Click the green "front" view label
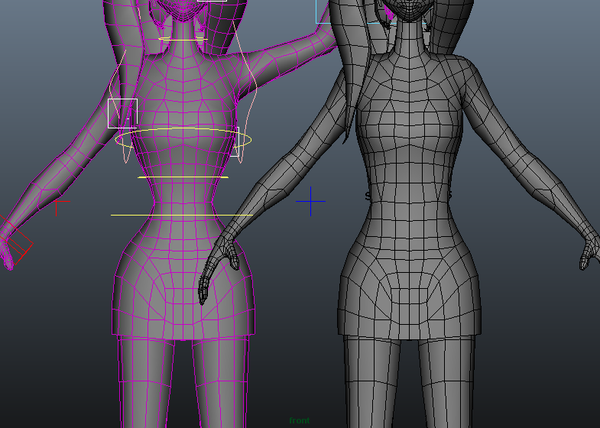Screen dimensions: 600x428 point(300,420)
